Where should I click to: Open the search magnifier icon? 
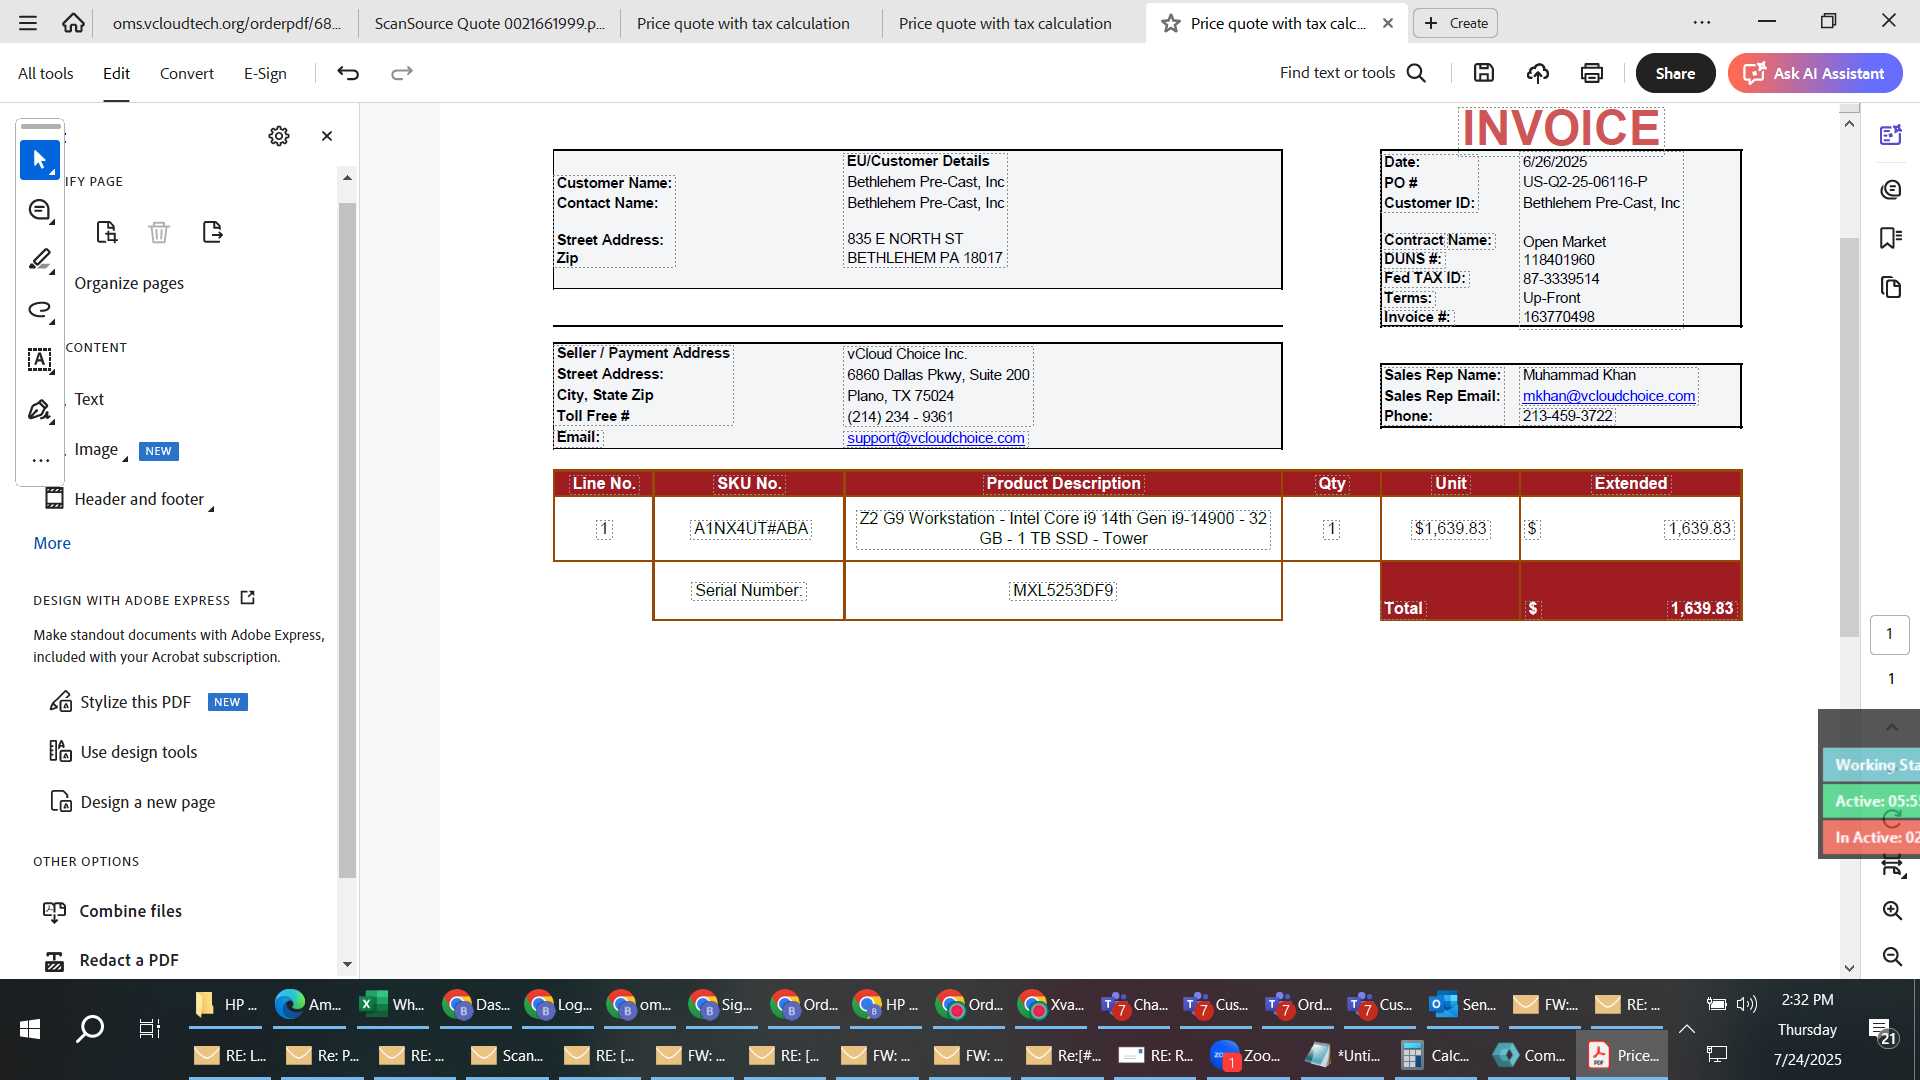1416,73
